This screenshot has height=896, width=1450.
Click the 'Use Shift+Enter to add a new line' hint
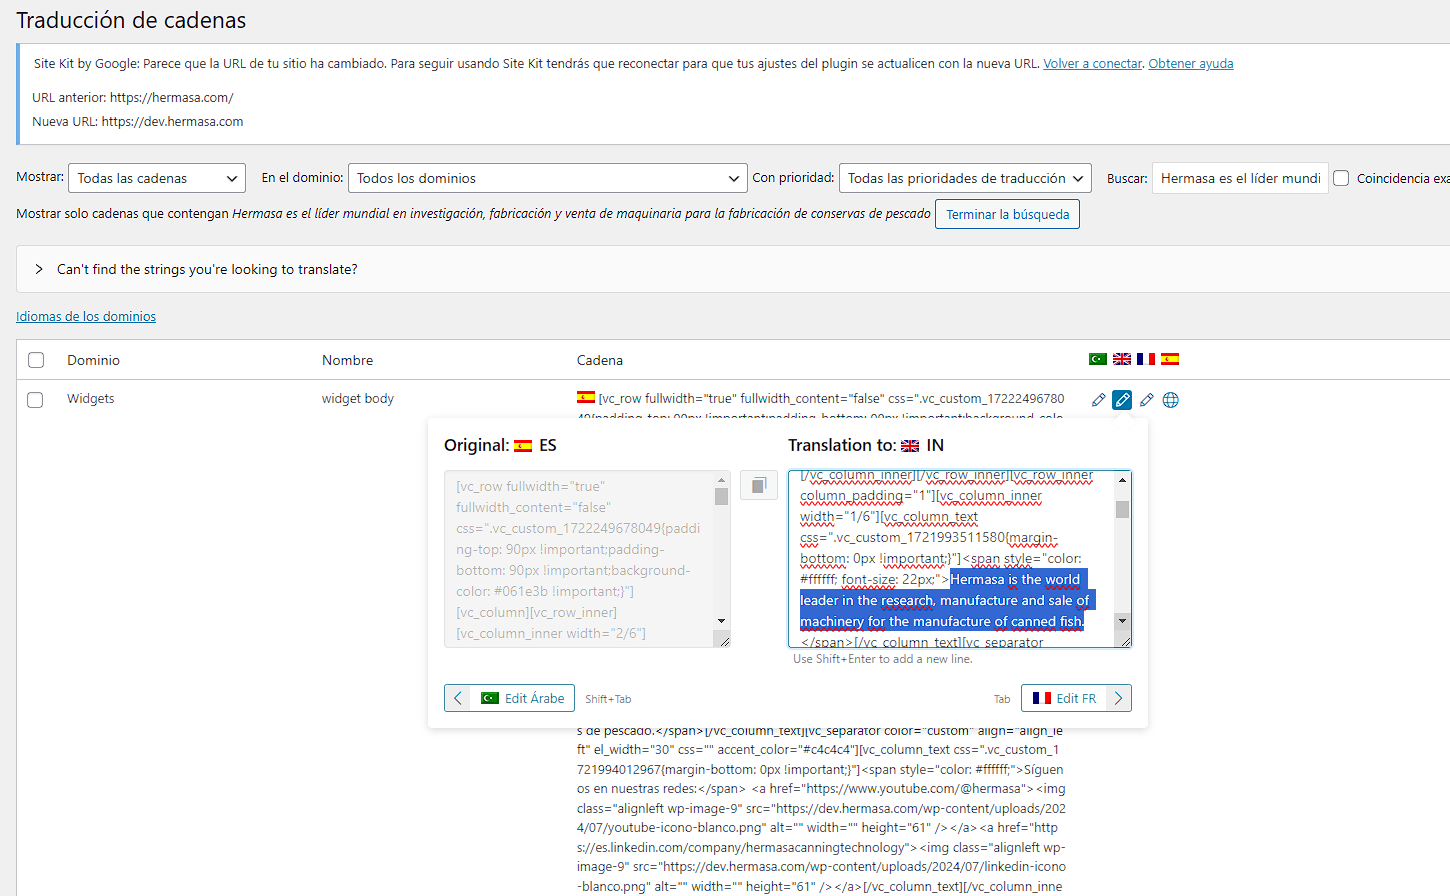click(882, 659)
